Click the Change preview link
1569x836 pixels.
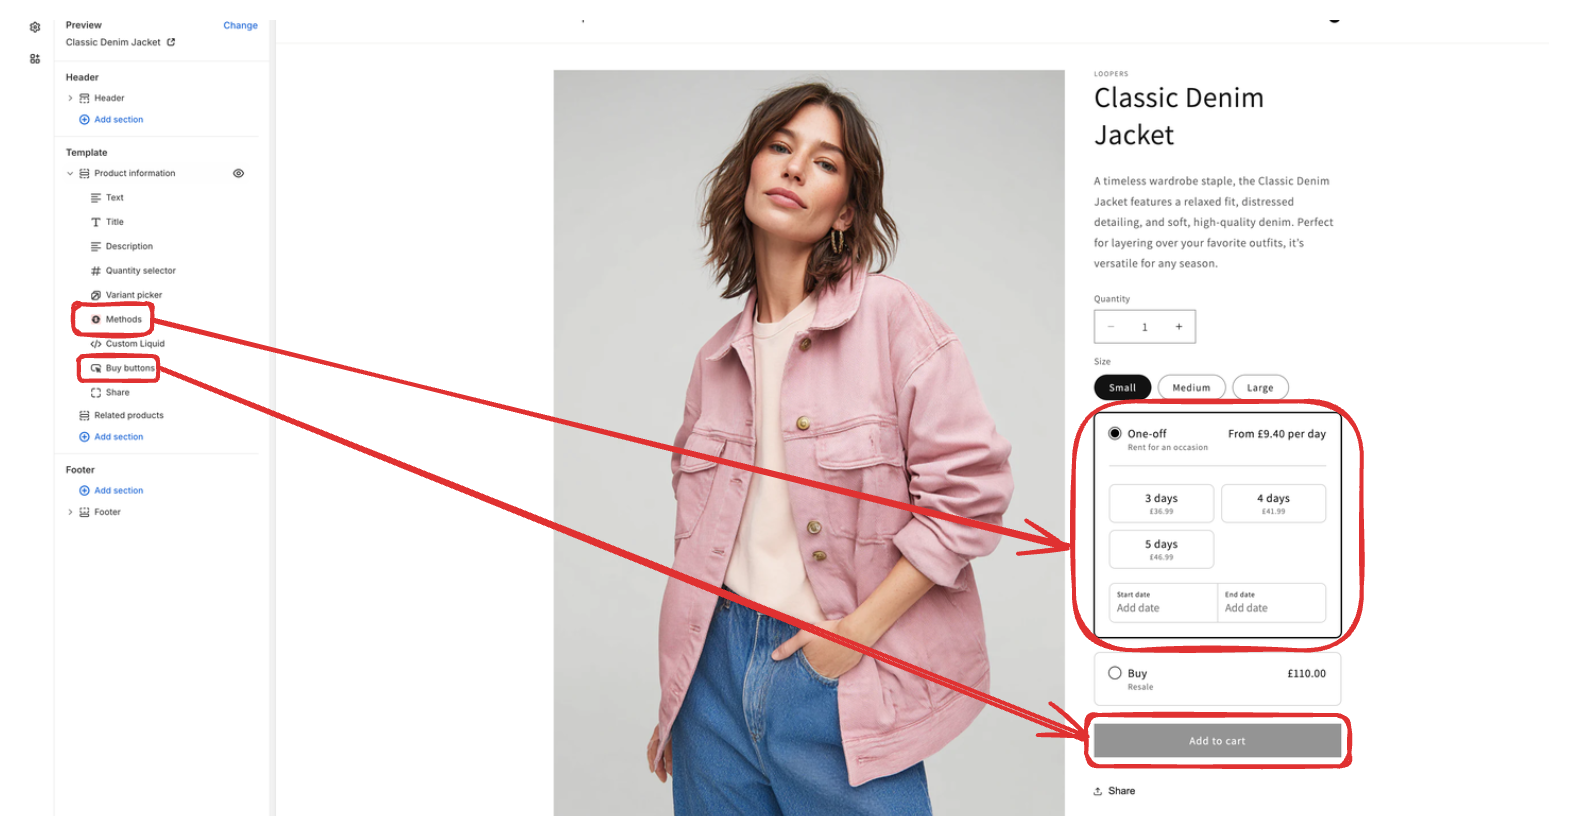(240, 25)
